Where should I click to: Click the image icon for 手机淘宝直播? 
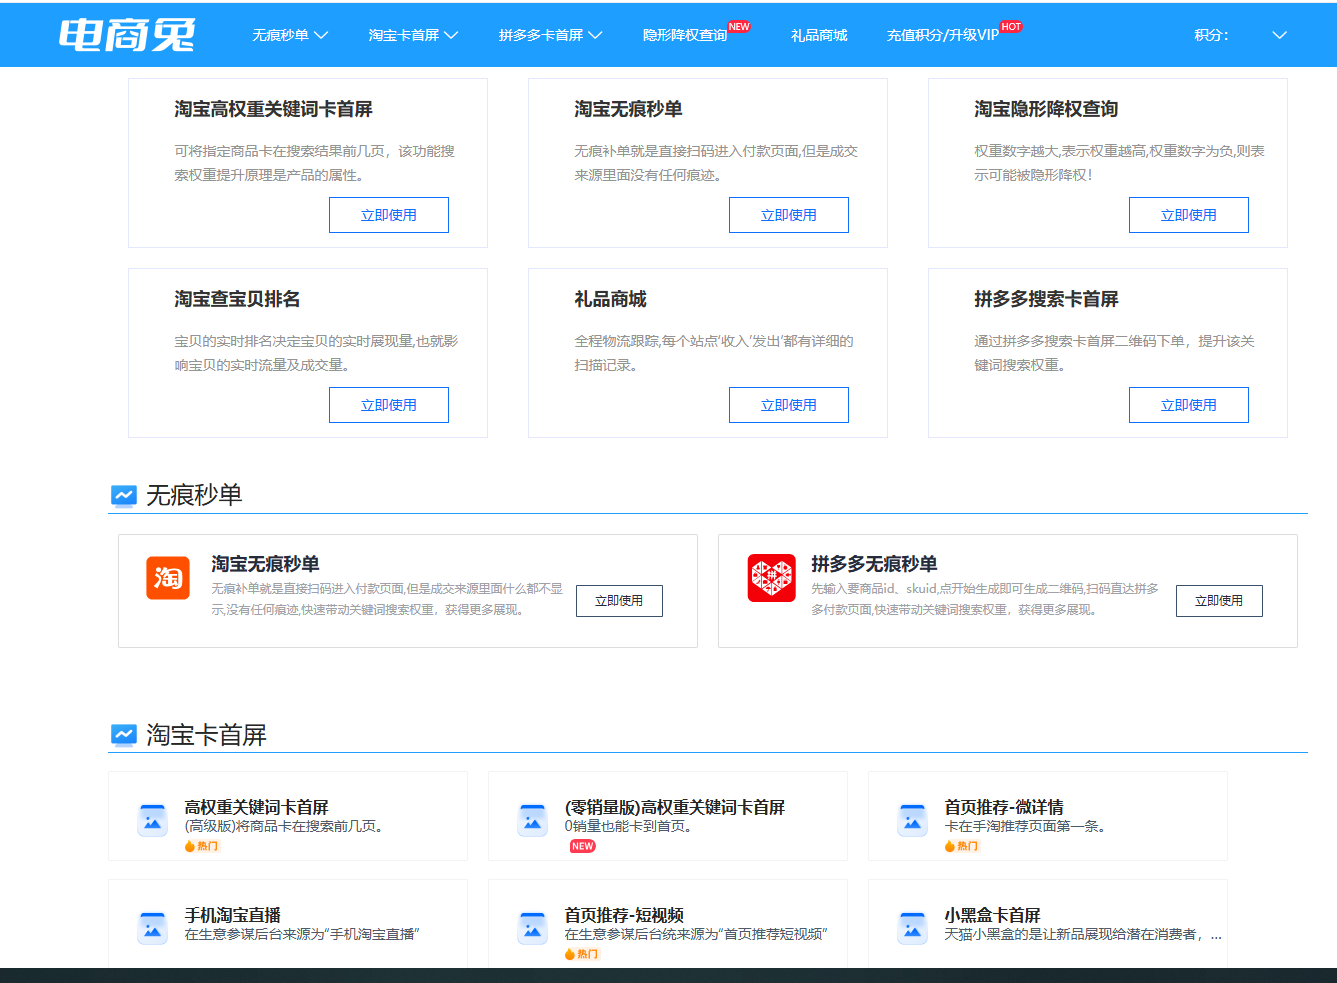(x=152, y=928)
